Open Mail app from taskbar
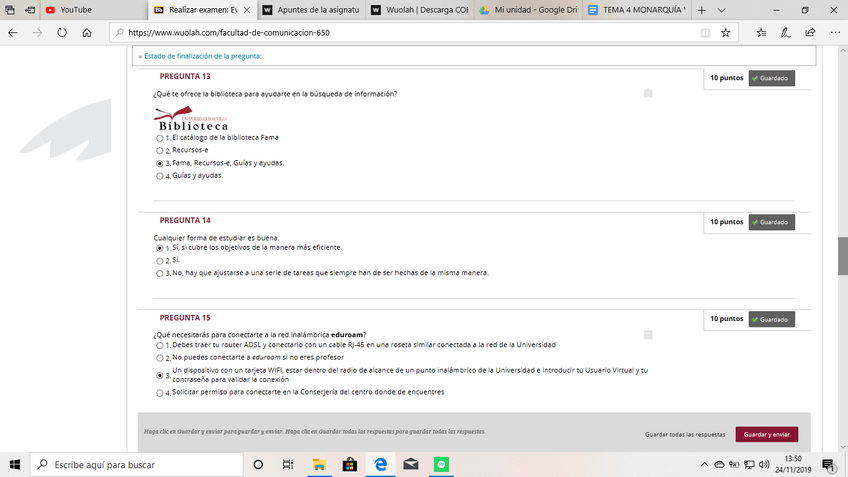Viewport: 848px width, 477px height. pyautogui.click(x=411, y=465)
